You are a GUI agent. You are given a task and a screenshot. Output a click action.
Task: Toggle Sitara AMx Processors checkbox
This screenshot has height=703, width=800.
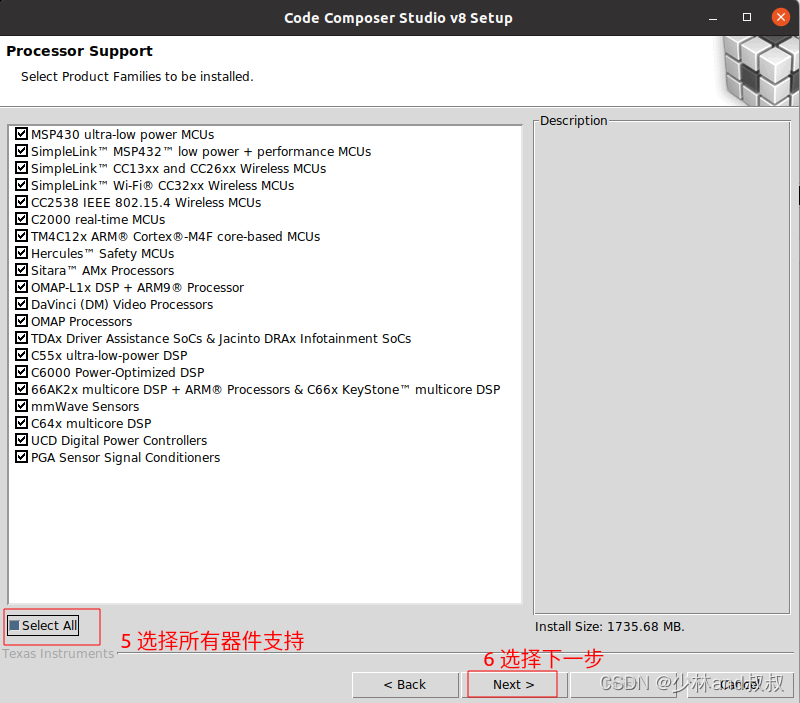point(21,269)
